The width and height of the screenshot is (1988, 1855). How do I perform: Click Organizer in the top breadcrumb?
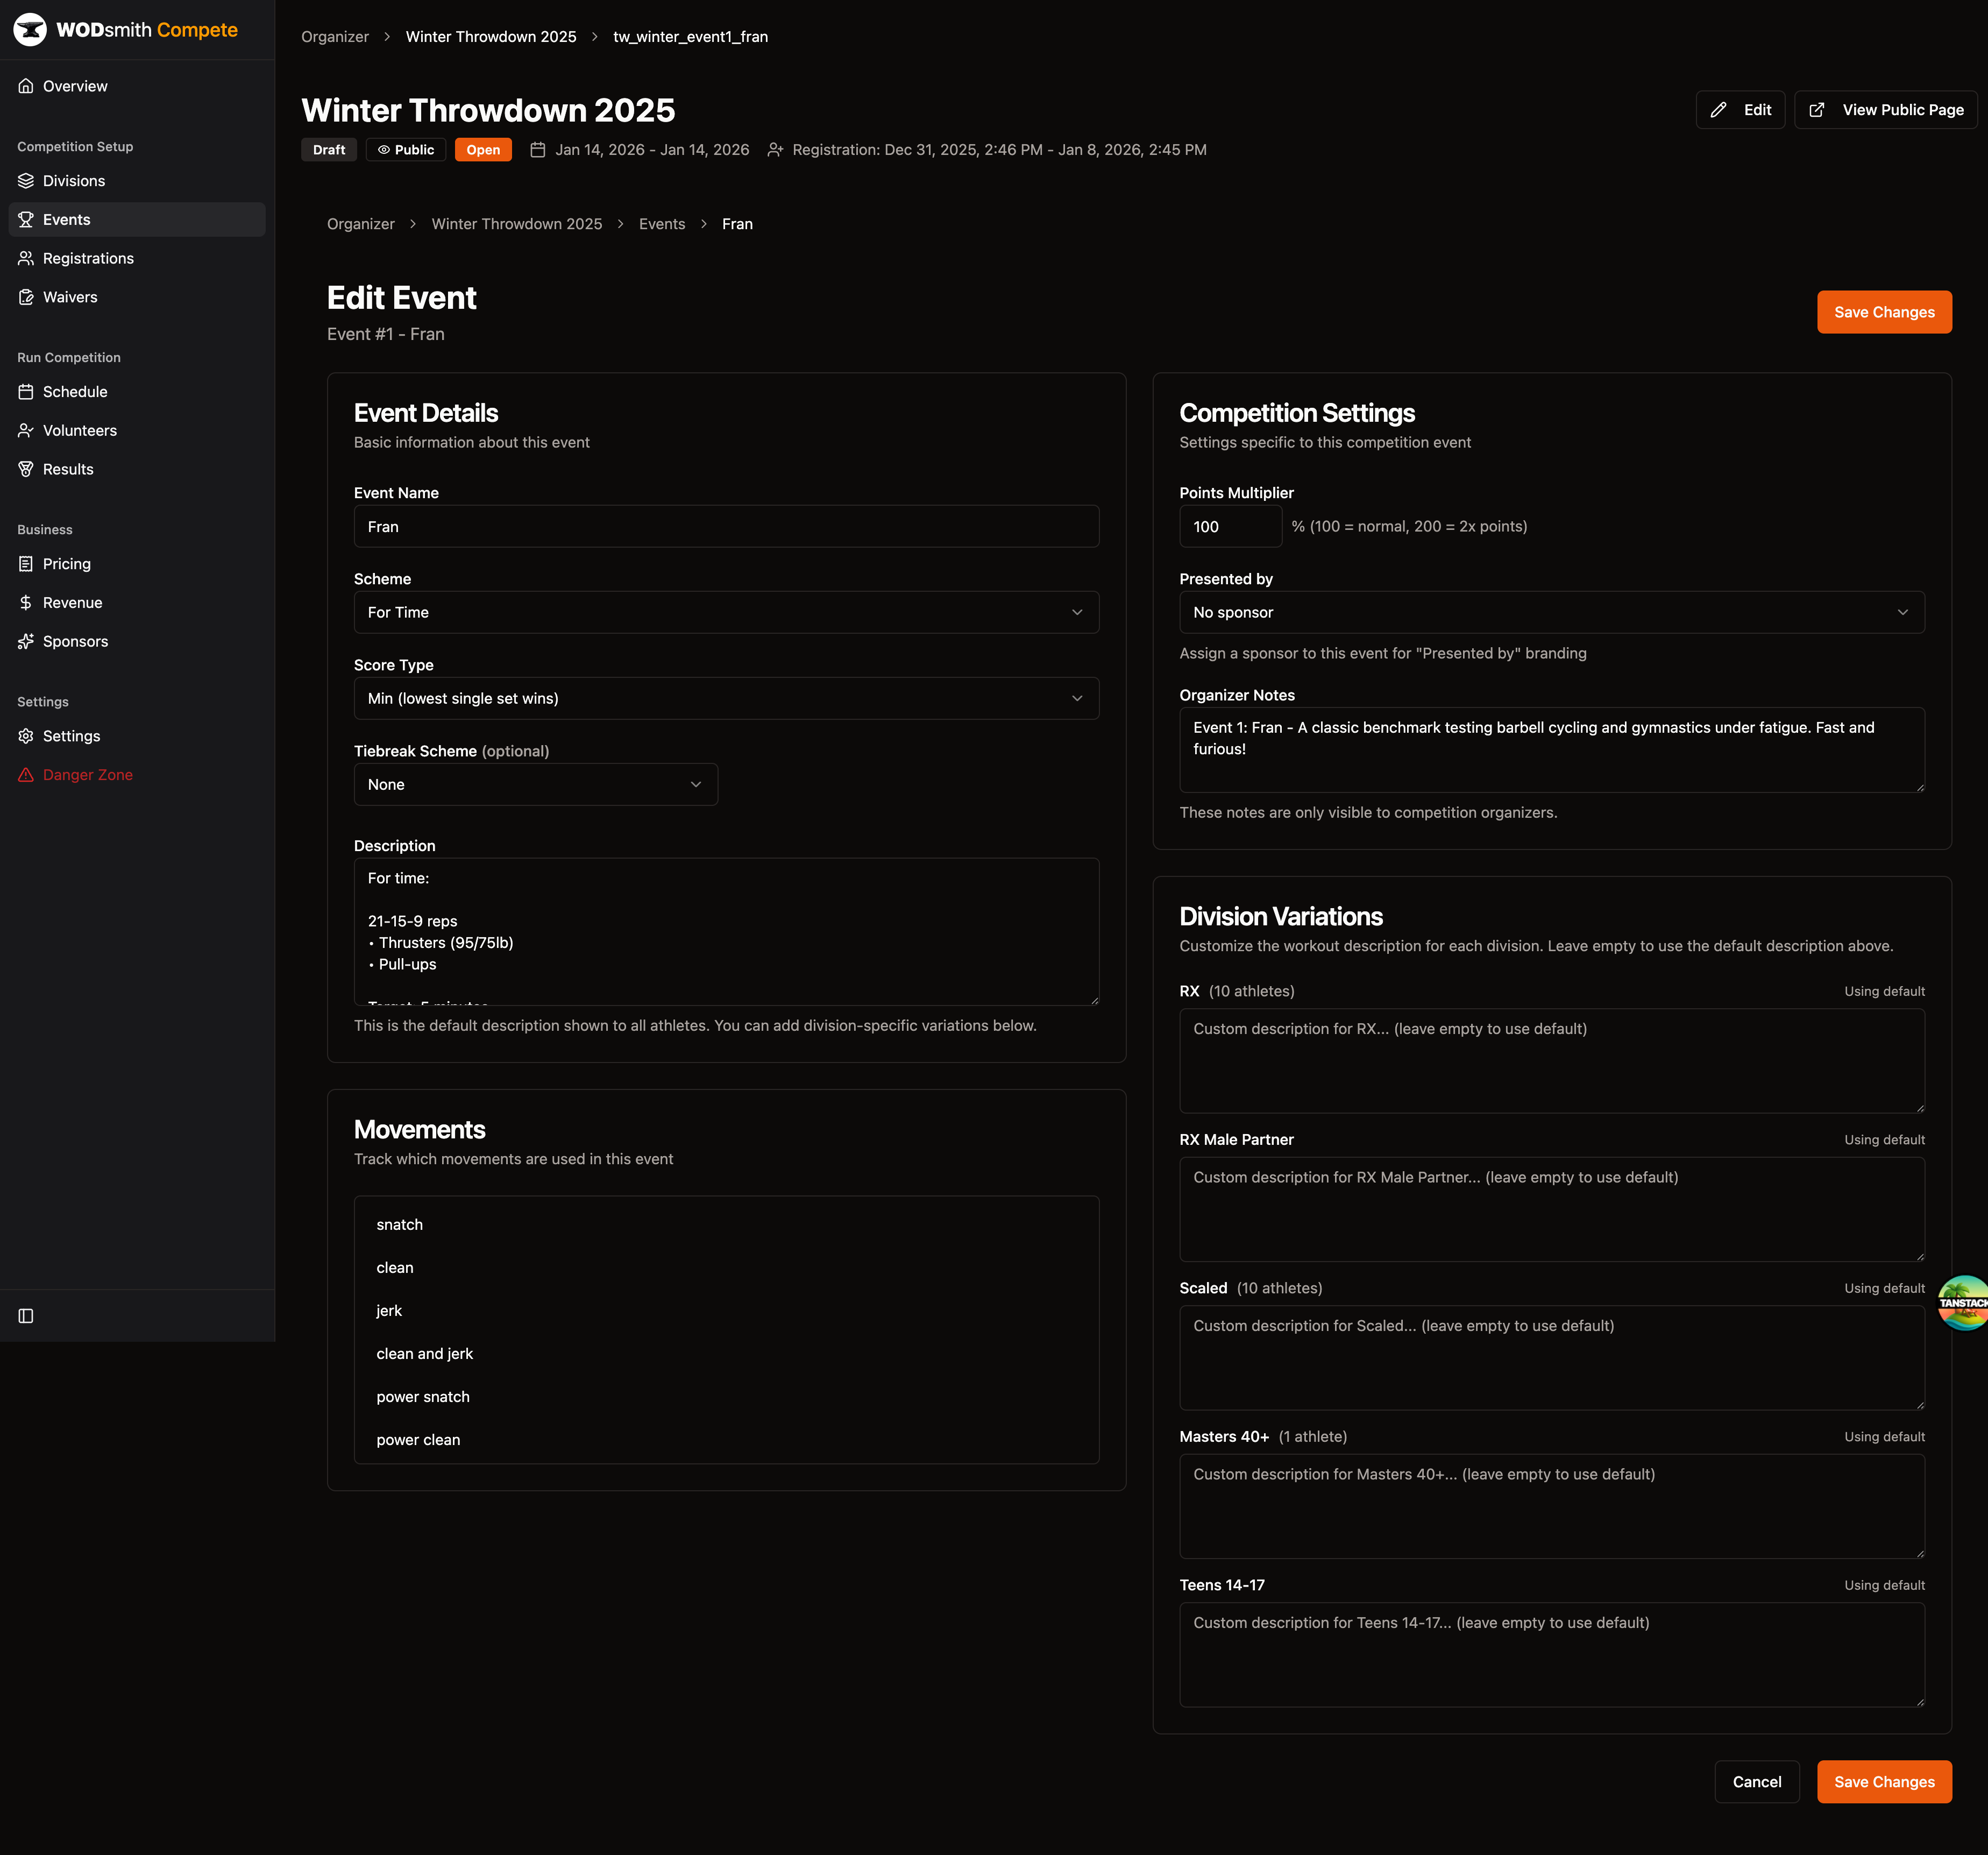pos(335,37)
